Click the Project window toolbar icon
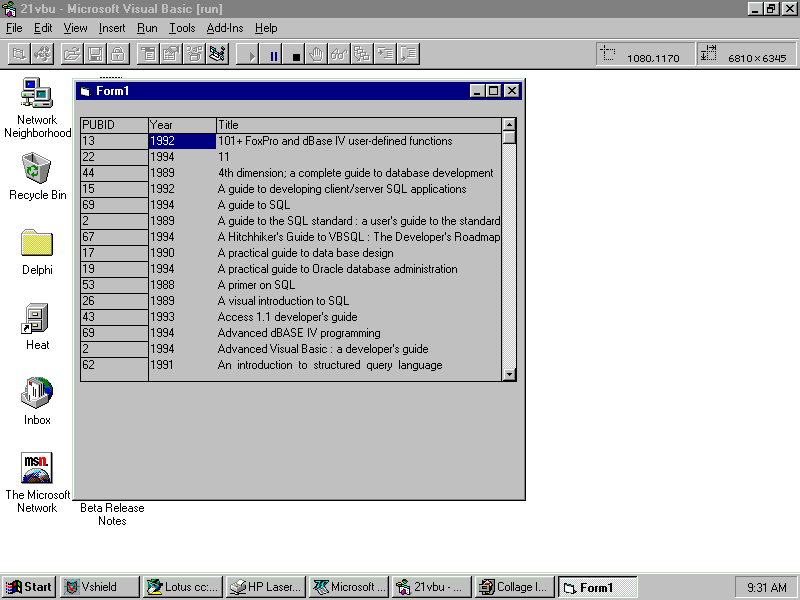Screen dimensions: 800x600 (x=217, y=54)
